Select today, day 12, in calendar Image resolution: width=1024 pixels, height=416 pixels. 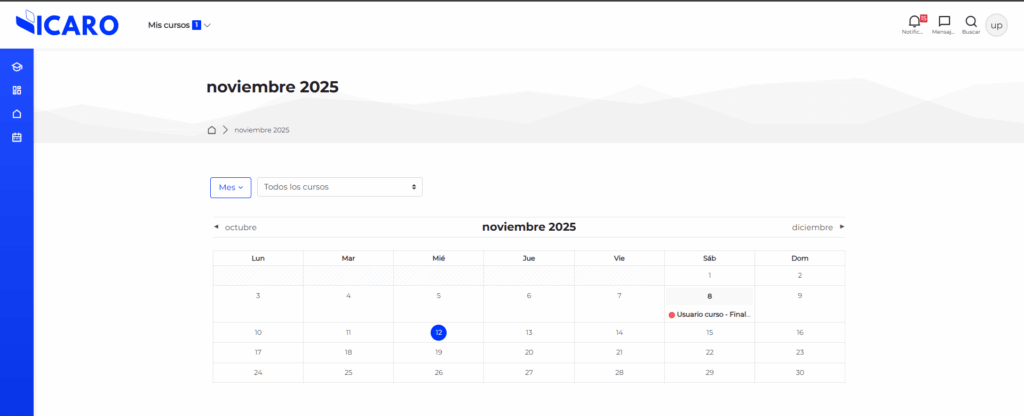tap(438, 332)
